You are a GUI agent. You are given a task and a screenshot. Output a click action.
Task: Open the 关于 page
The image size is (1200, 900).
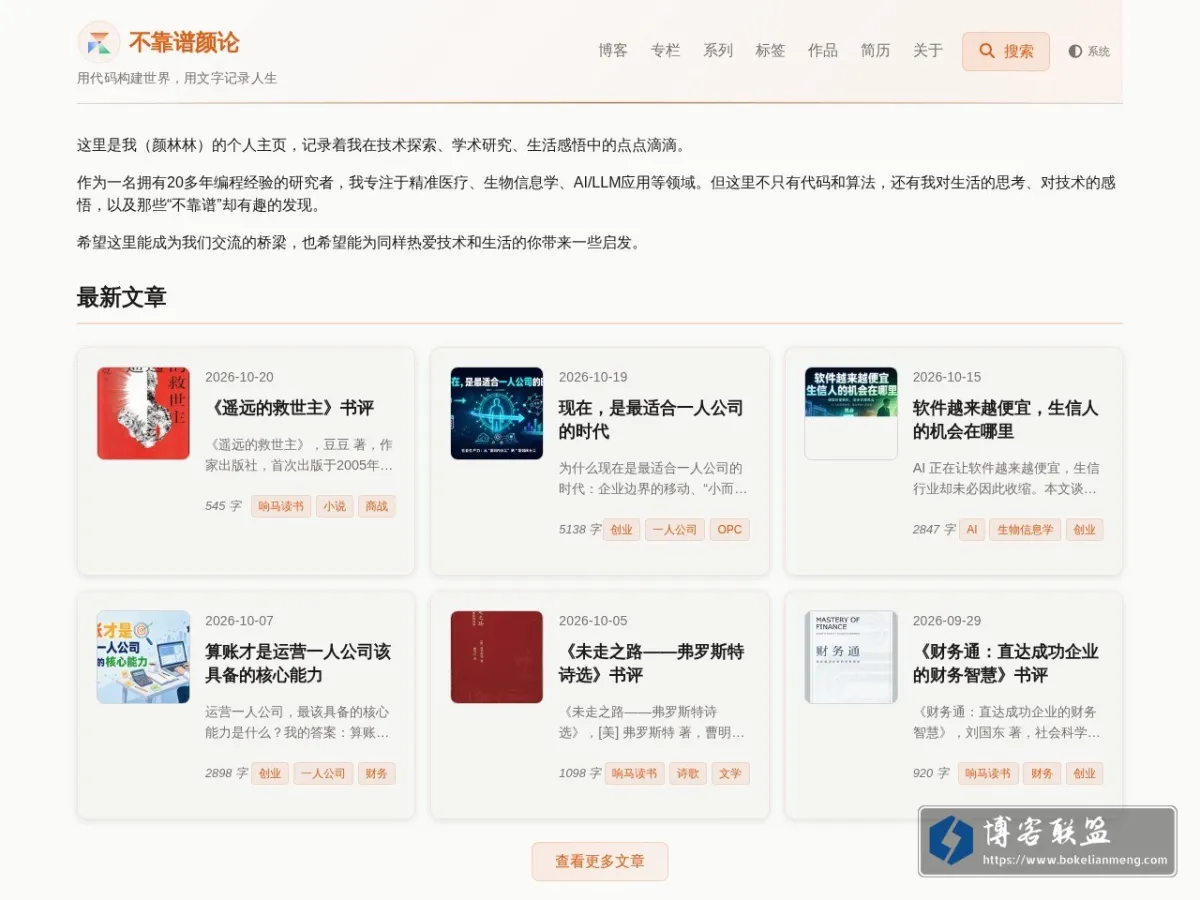point(928,50)
